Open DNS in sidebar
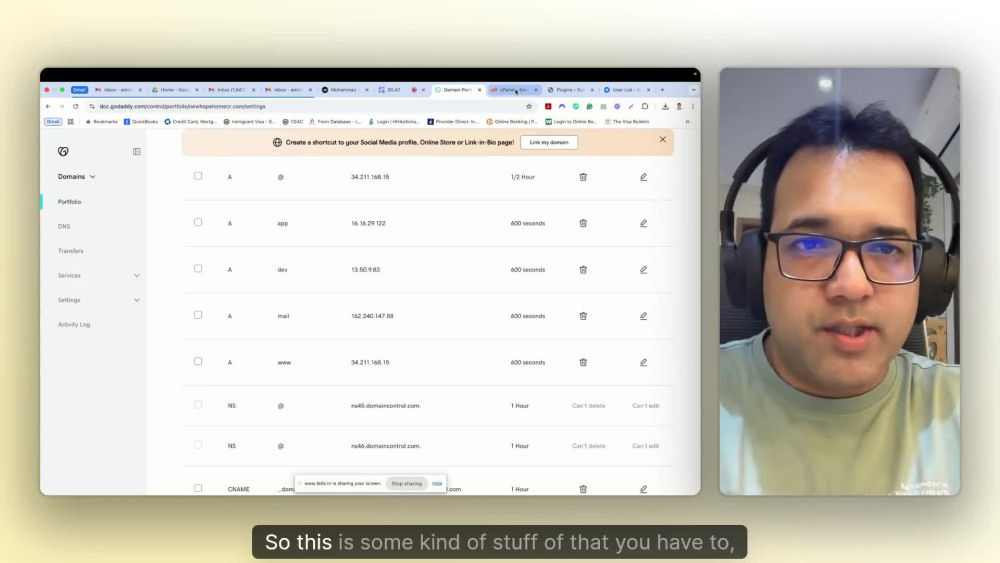This screenshot has width=1000, height=563. (64, 226)
